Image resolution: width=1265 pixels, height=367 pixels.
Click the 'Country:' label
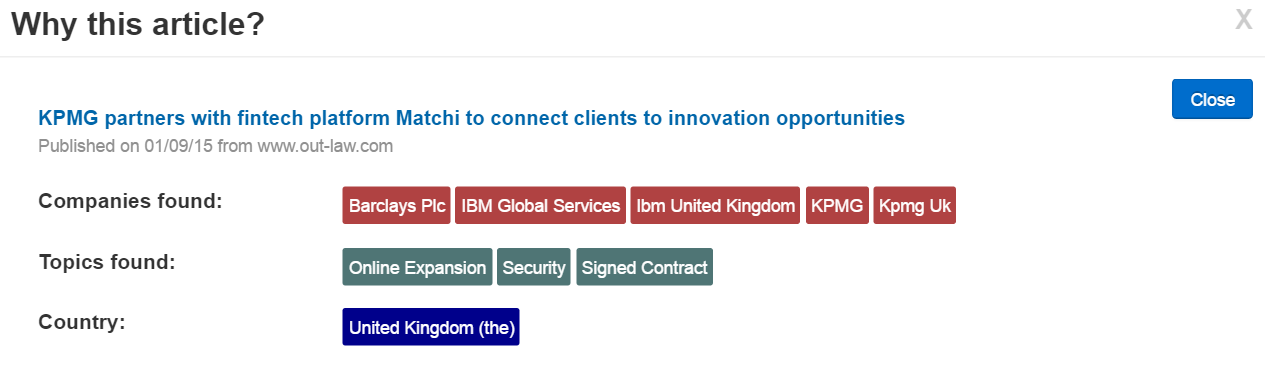82,323
